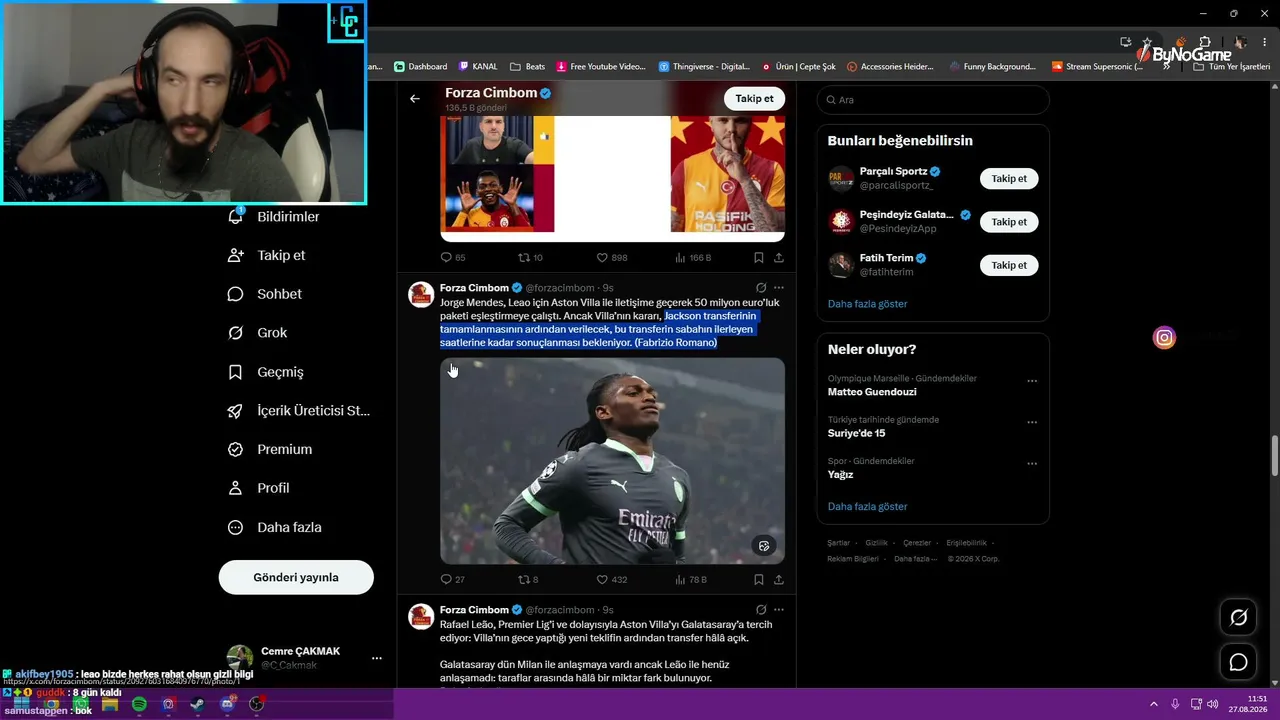1280x720 pixels.
Task: Open the Dashboard bookmark
Action: pyautogui.click(x=420, y=67)
